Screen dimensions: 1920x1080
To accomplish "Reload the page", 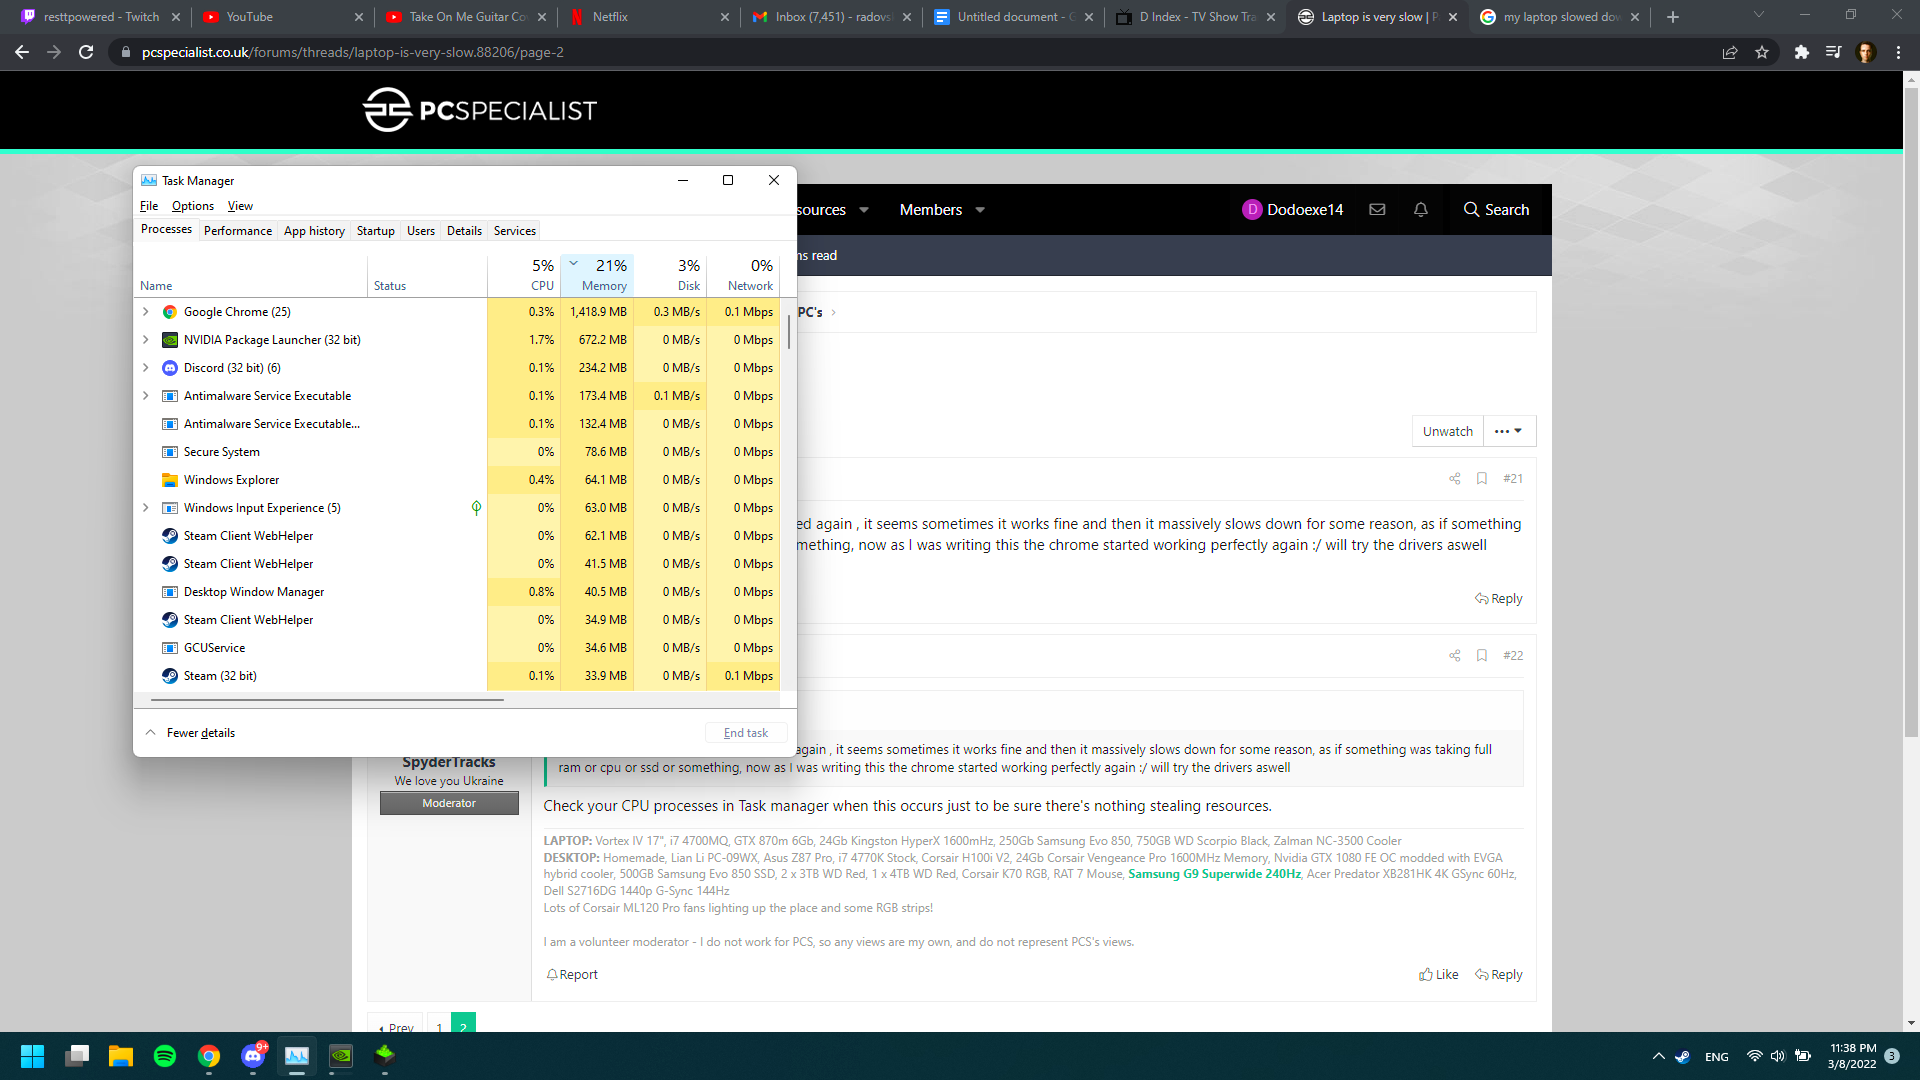I will pyautogui.click(x=86, y=52).
